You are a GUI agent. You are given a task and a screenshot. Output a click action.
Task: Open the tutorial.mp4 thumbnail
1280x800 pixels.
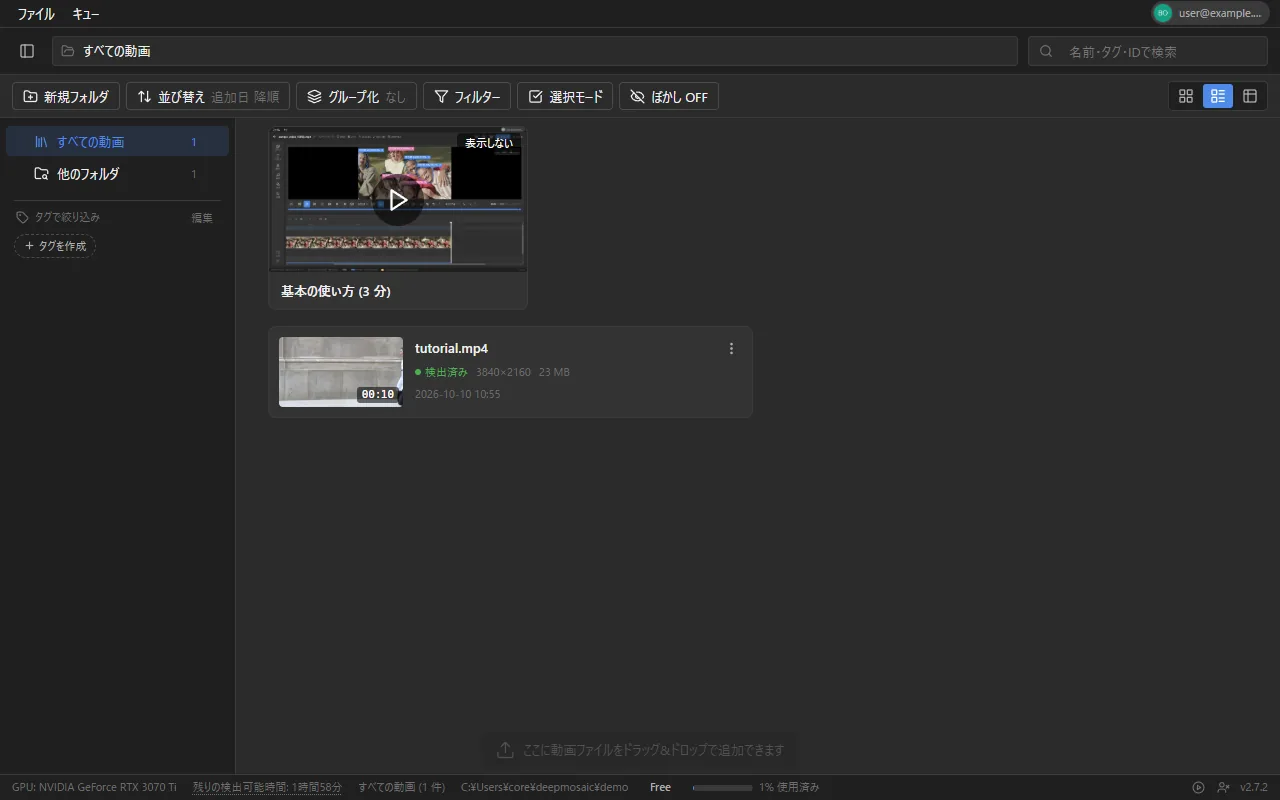(341, 372)
